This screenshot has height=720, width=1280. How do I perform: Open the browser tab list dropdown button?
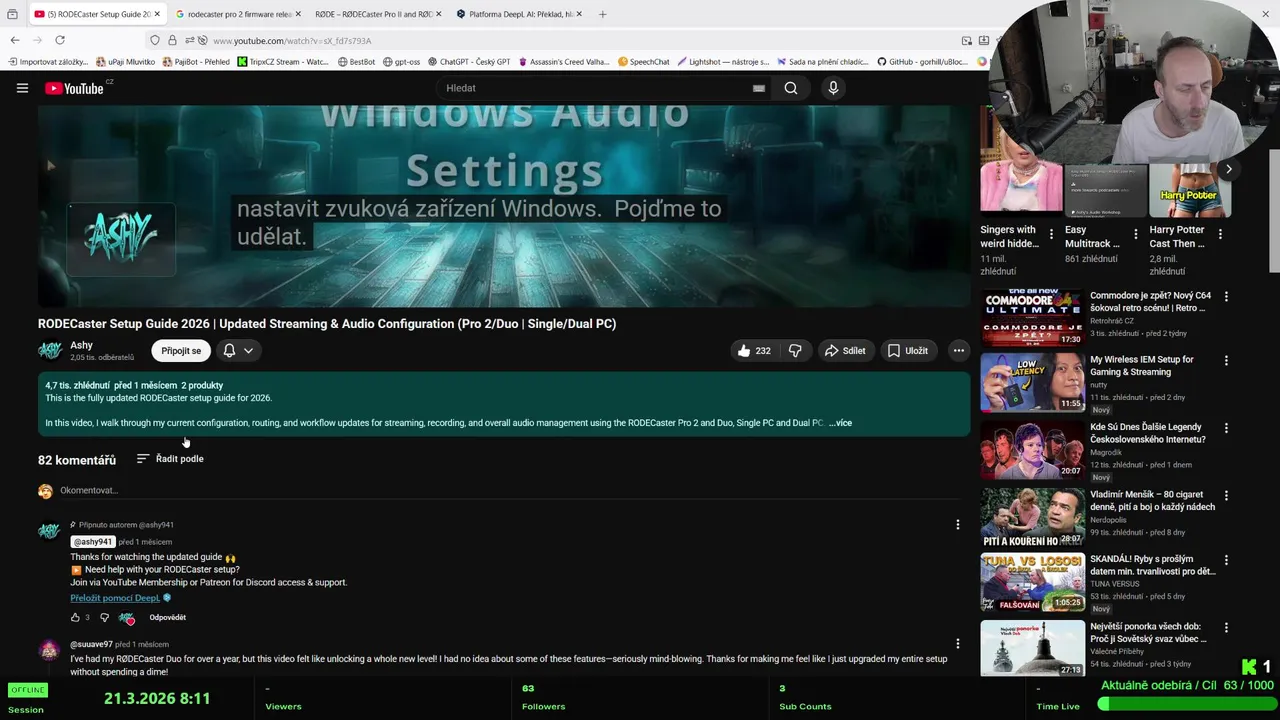click(x=12, y=14)
